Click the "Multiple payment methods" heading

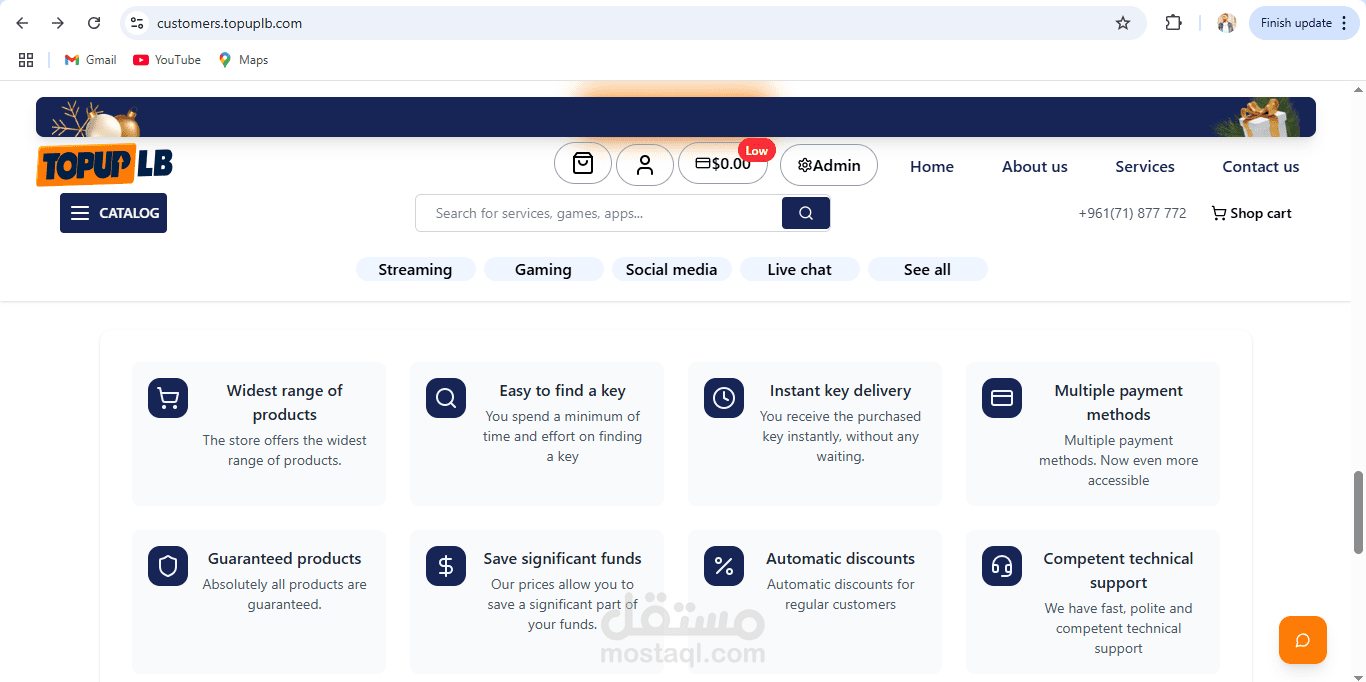point(1118,403)
